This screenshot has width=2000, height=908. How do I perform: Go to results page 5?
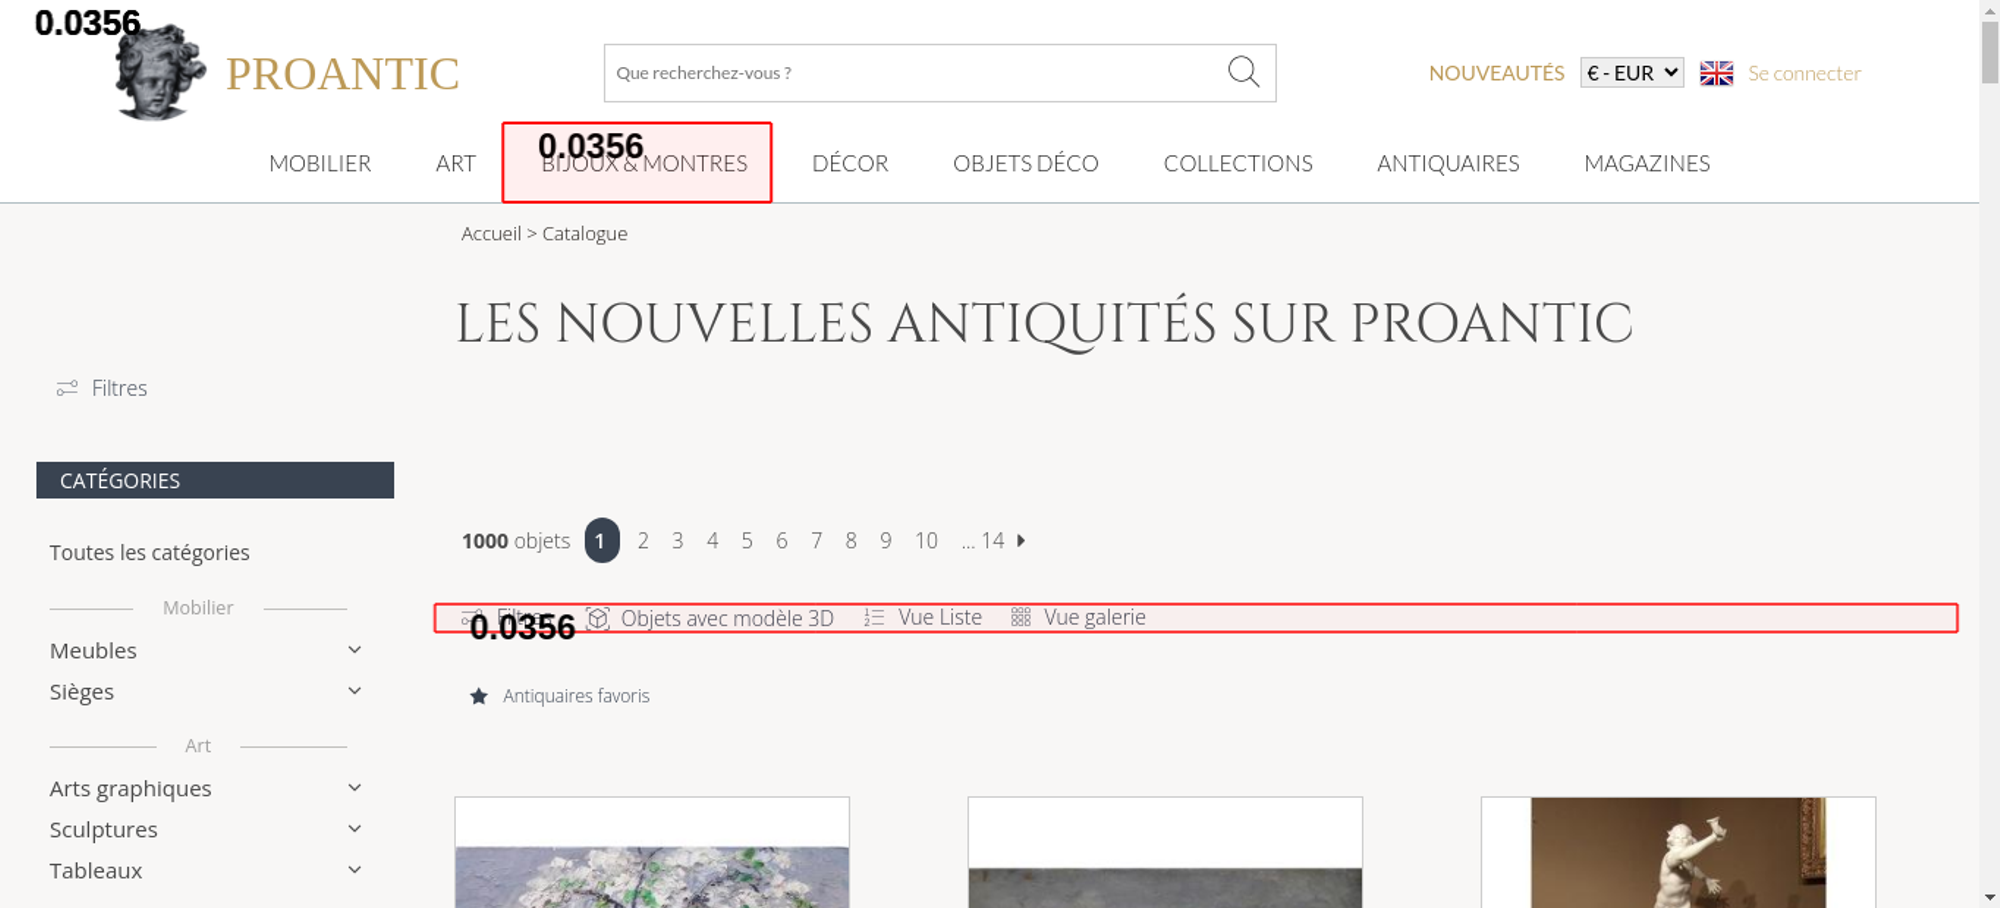747,540
